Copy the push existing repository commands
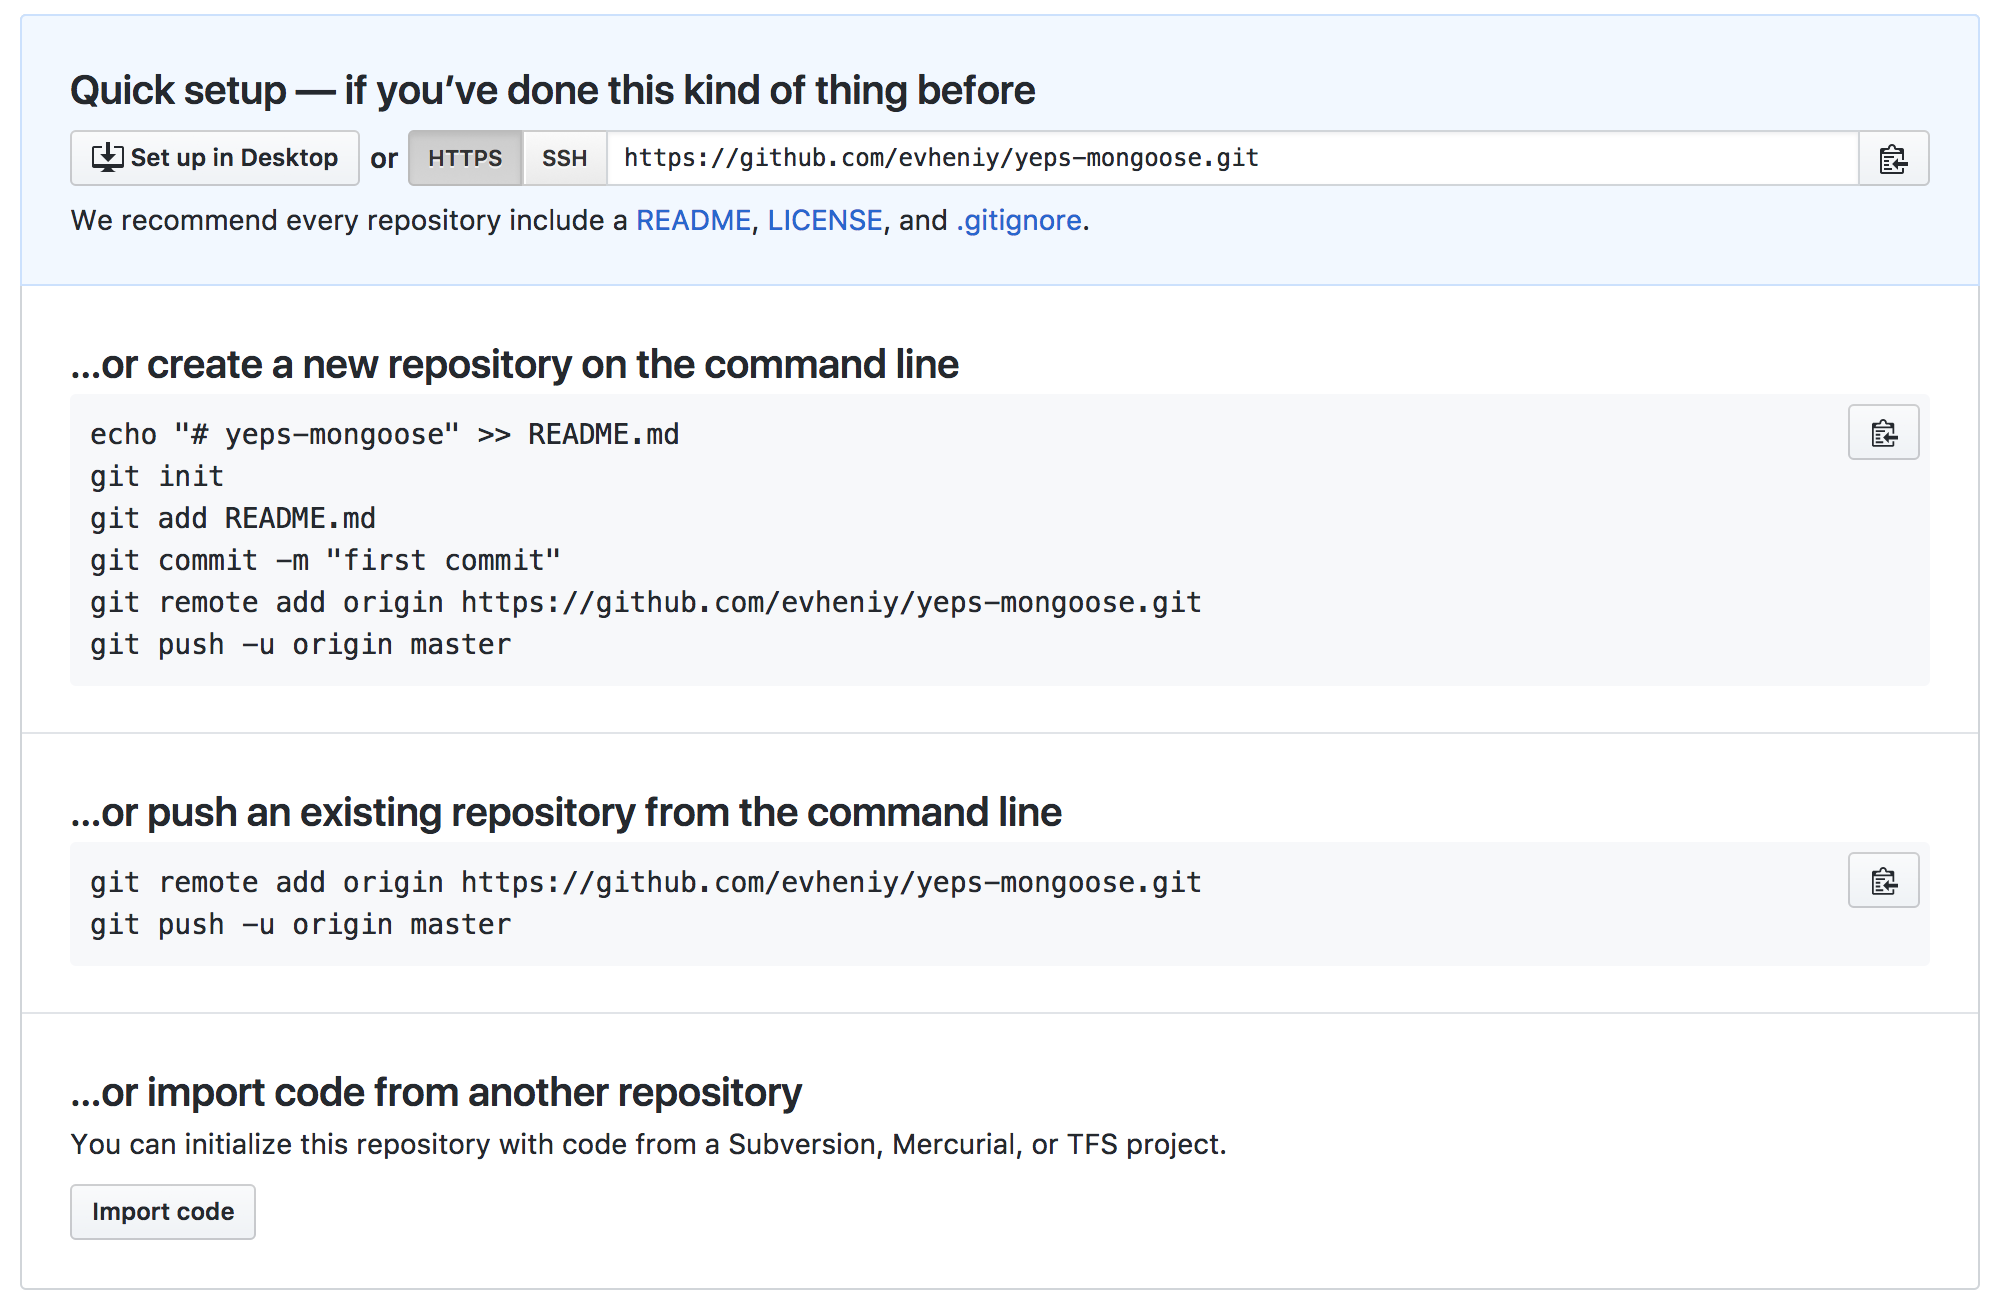The width and height of the screenshot is (2002, 1310). (x=1883, y=881)
